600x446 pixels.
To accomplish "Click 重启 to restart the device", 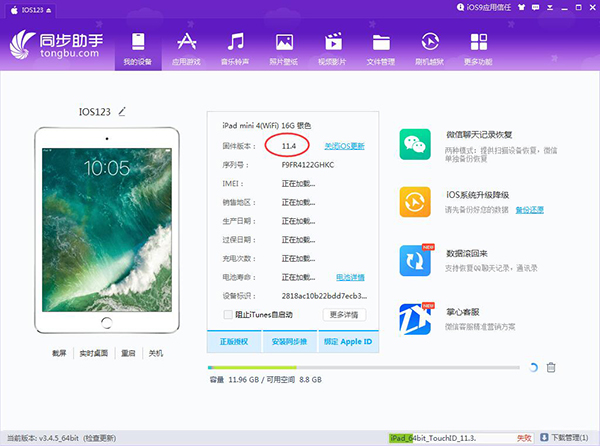I will tap(128, 353).
